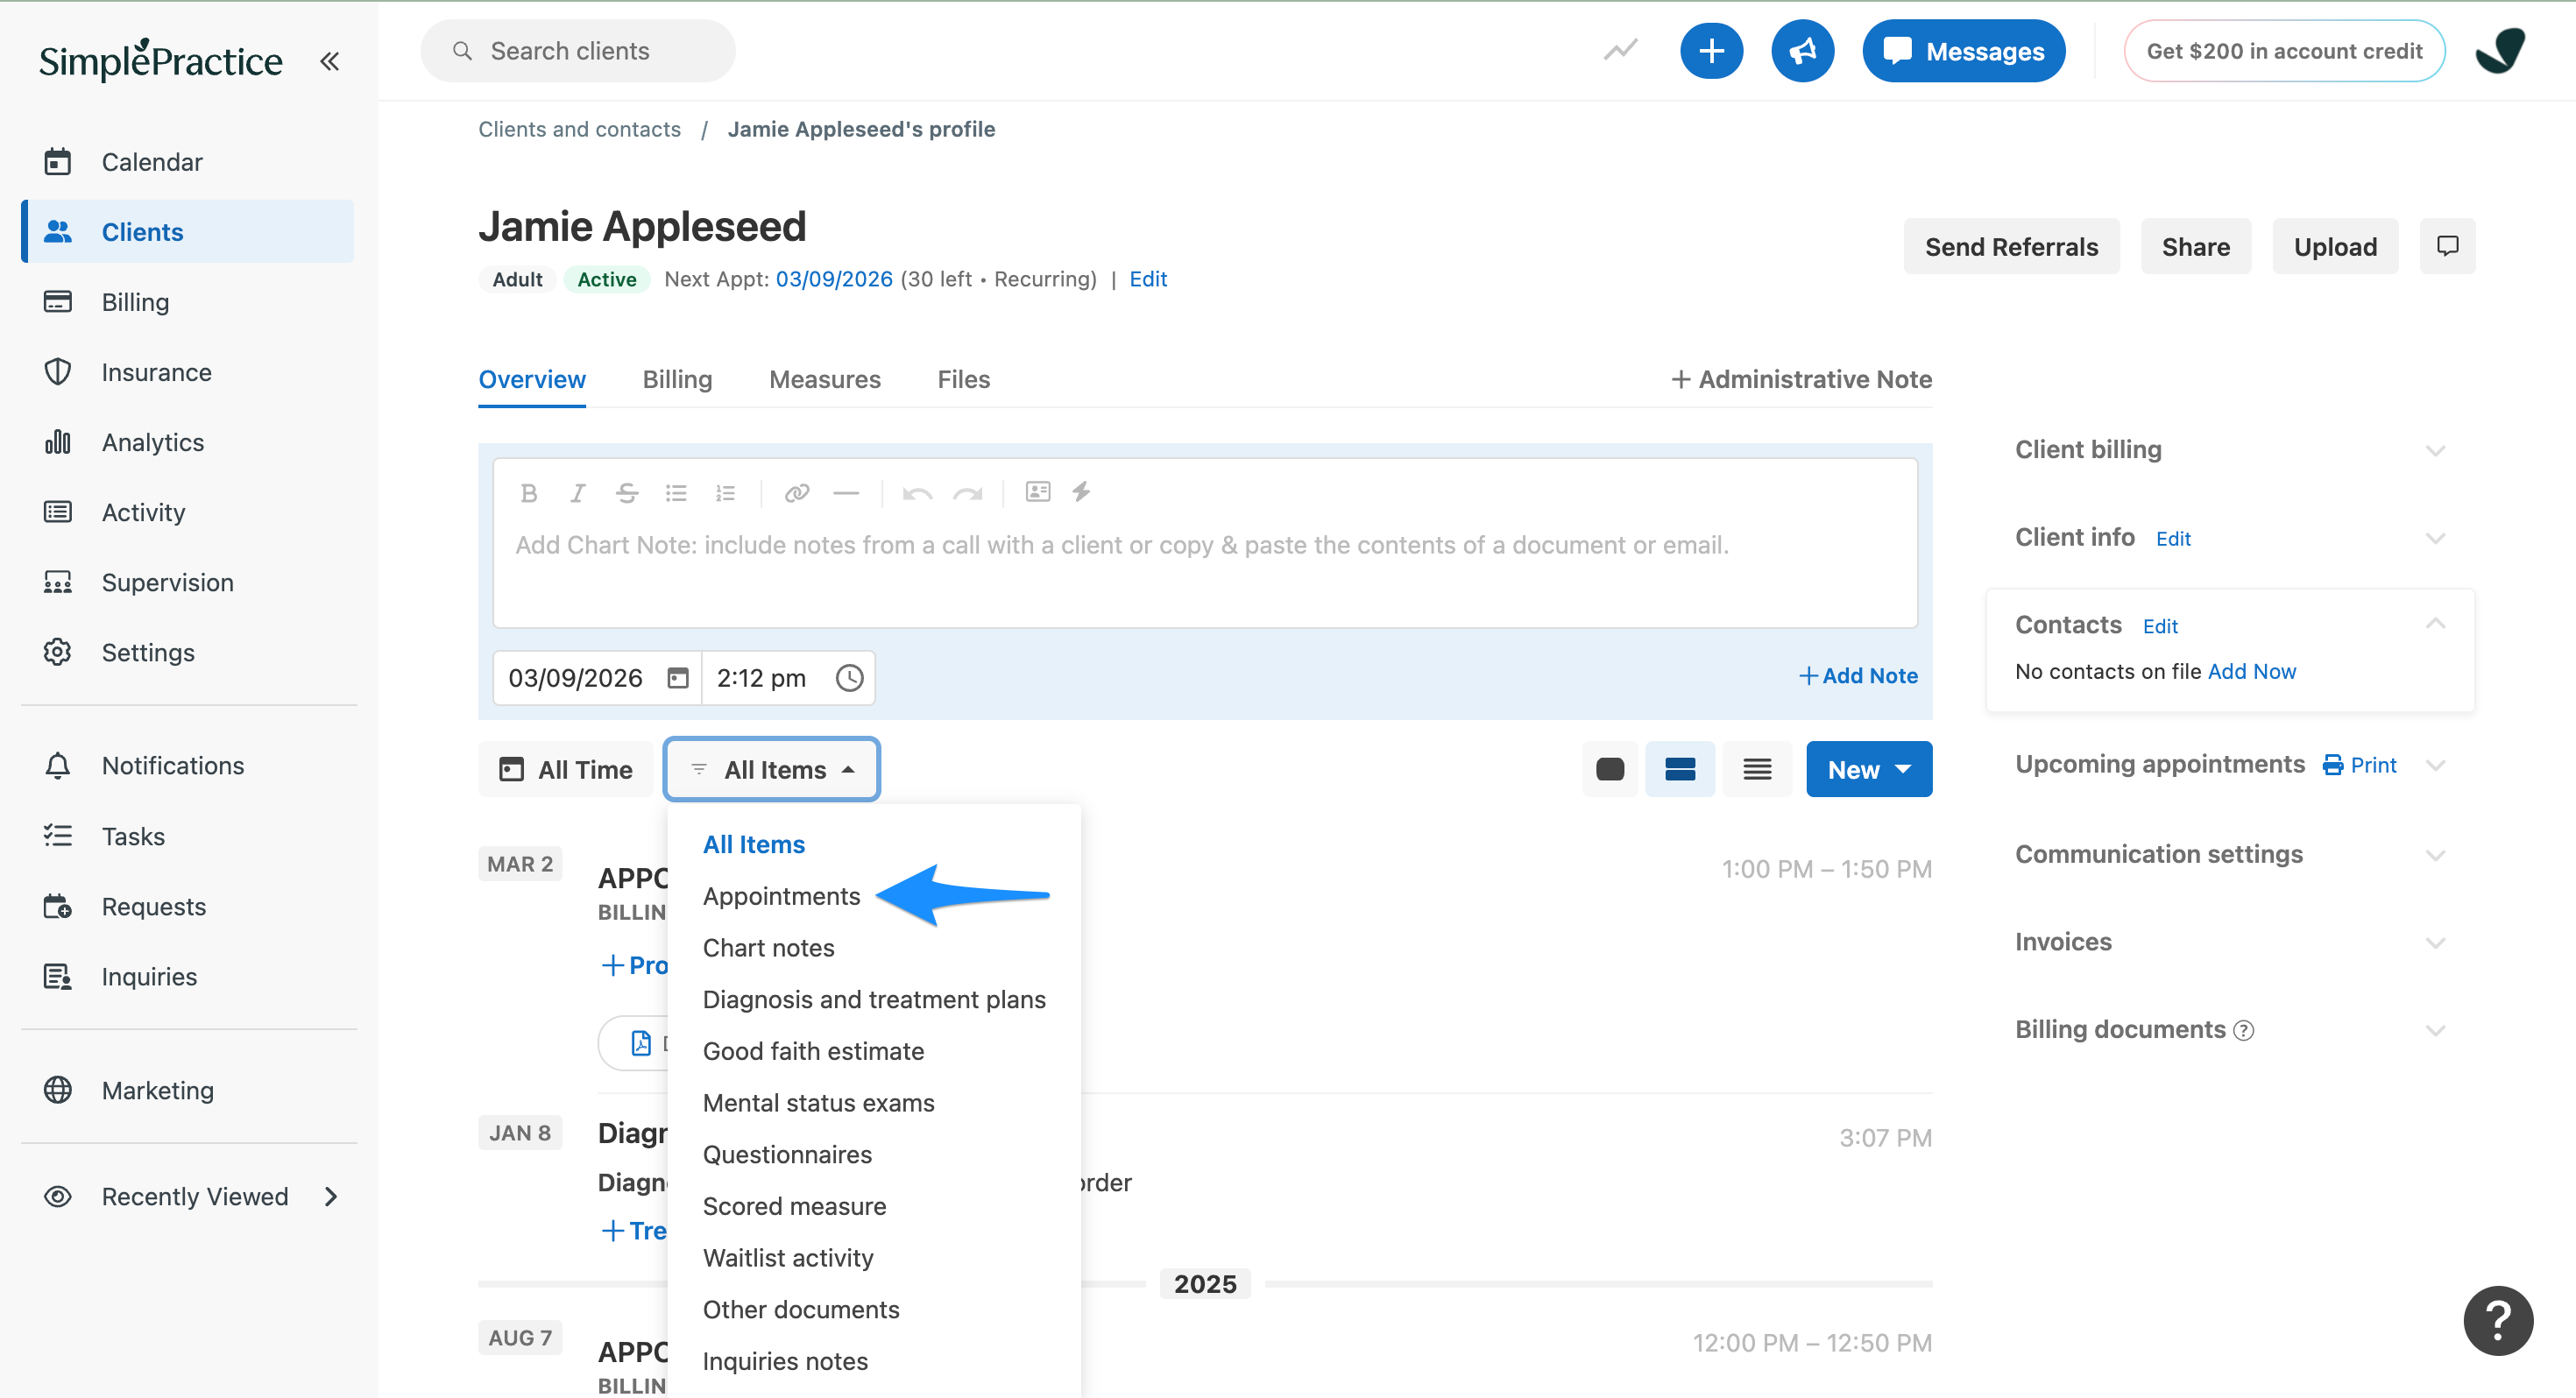This screenshot has width=2576, height=1398.
Task: Click the undo icon in editor
Action: click(917, 493)
